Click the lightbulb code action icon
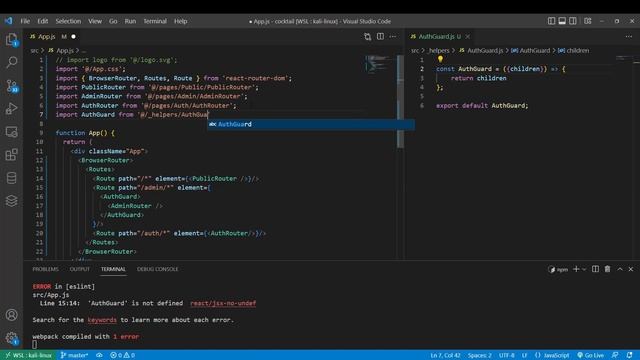The width and height of the screenshot is (640, 360). 440,59
